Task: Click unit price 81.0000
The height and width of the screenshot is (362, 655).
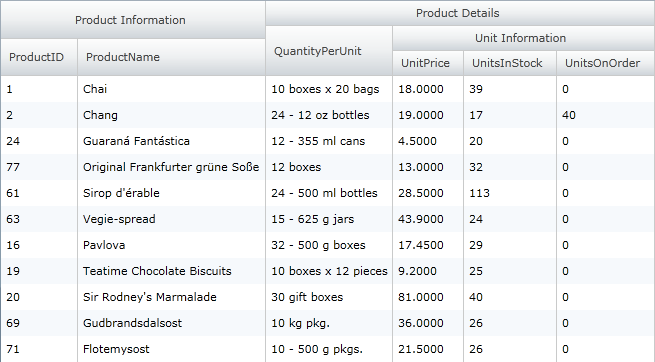Action: pos(428,297)
